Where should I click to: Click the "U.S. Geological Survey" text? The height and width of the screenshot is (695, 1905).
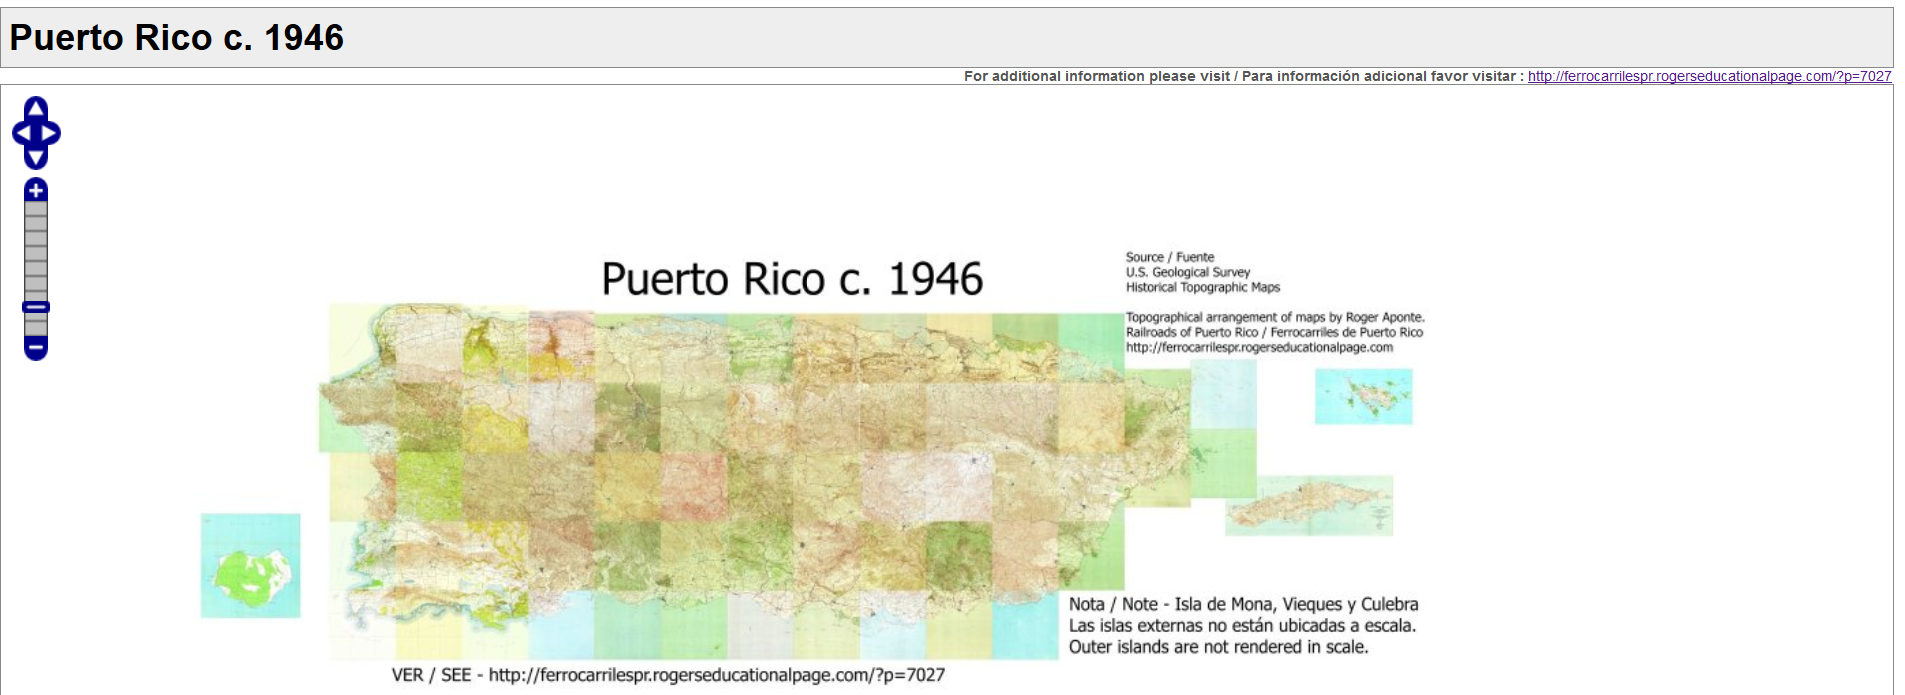(1188, 272)
